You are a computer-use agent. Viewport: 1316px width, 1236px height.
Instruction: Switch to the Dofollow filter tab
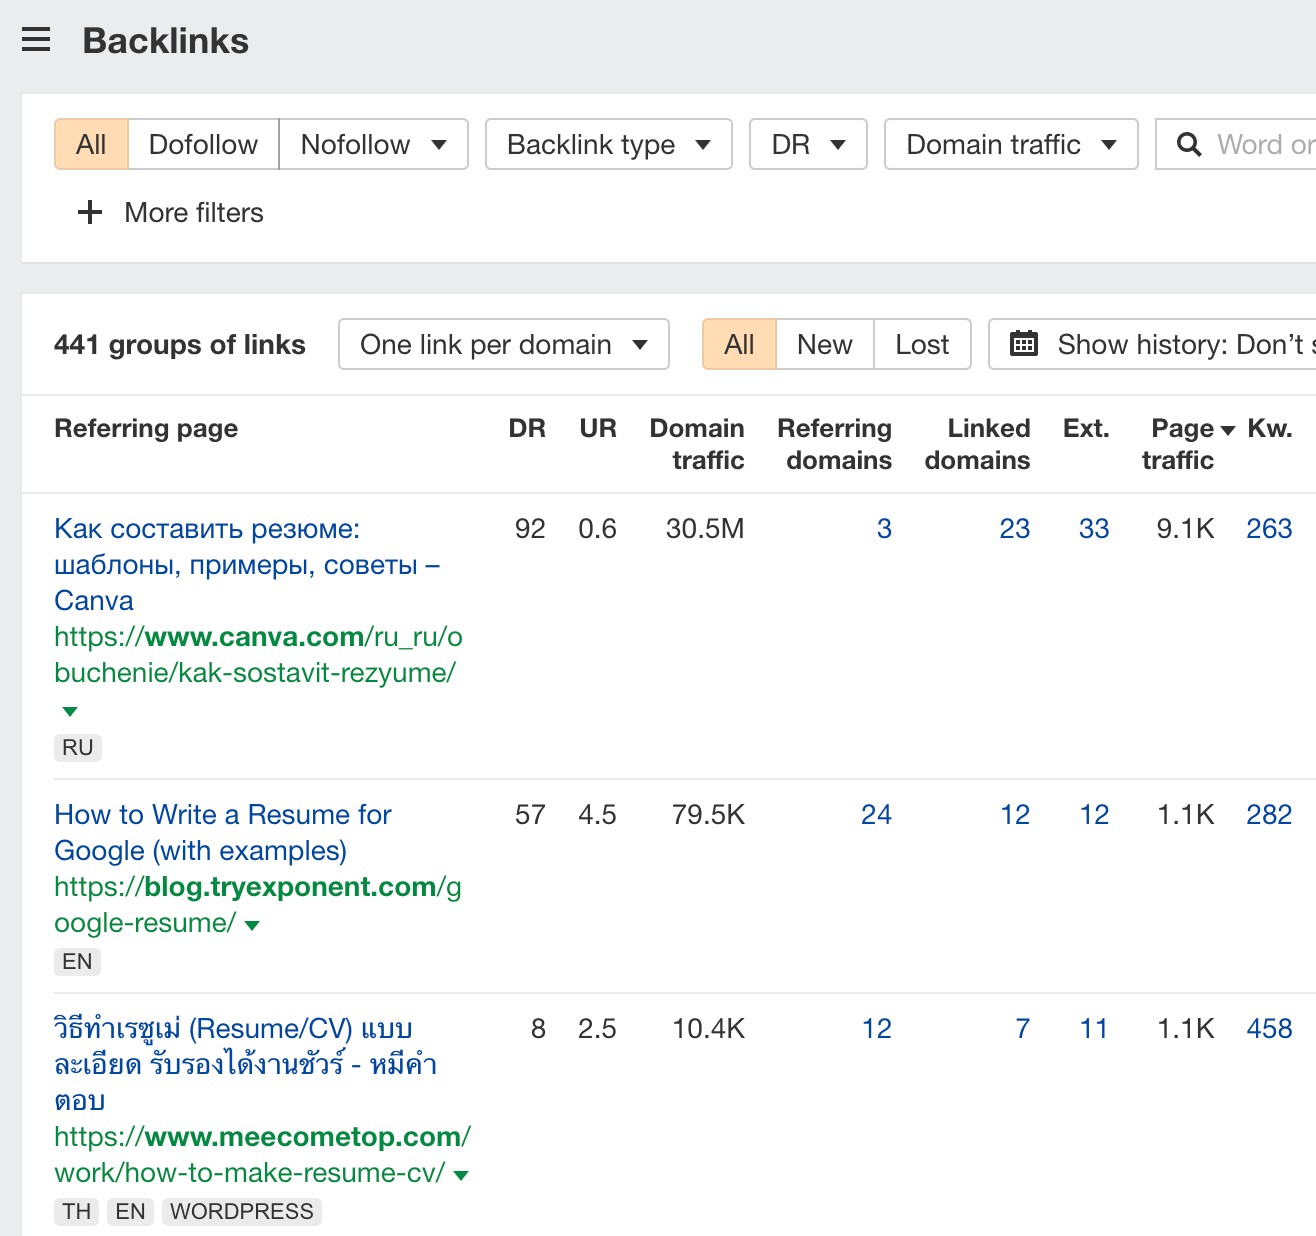click(202, 144)
